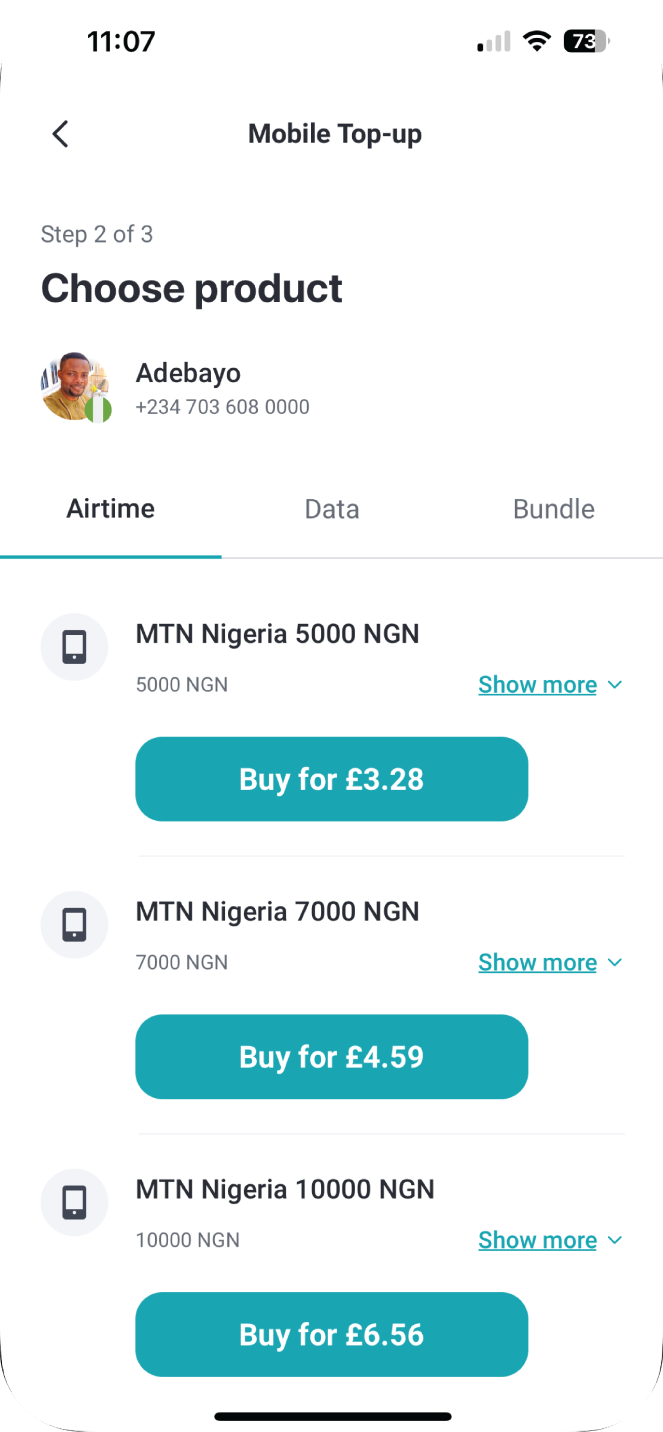Tap the cellular signal bars icon
This screenshot has width=663, height=1432.
pyautogui.click(x=494, y=42)
